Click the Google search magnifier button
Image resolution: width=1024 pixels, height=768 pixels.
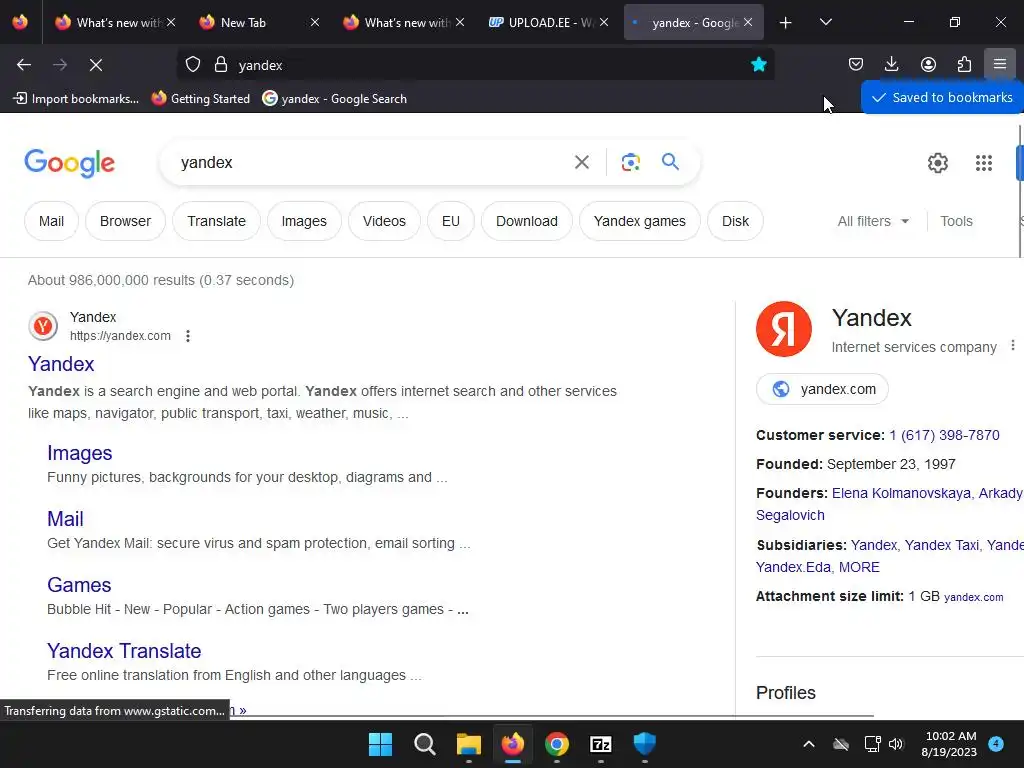[670, 161]
